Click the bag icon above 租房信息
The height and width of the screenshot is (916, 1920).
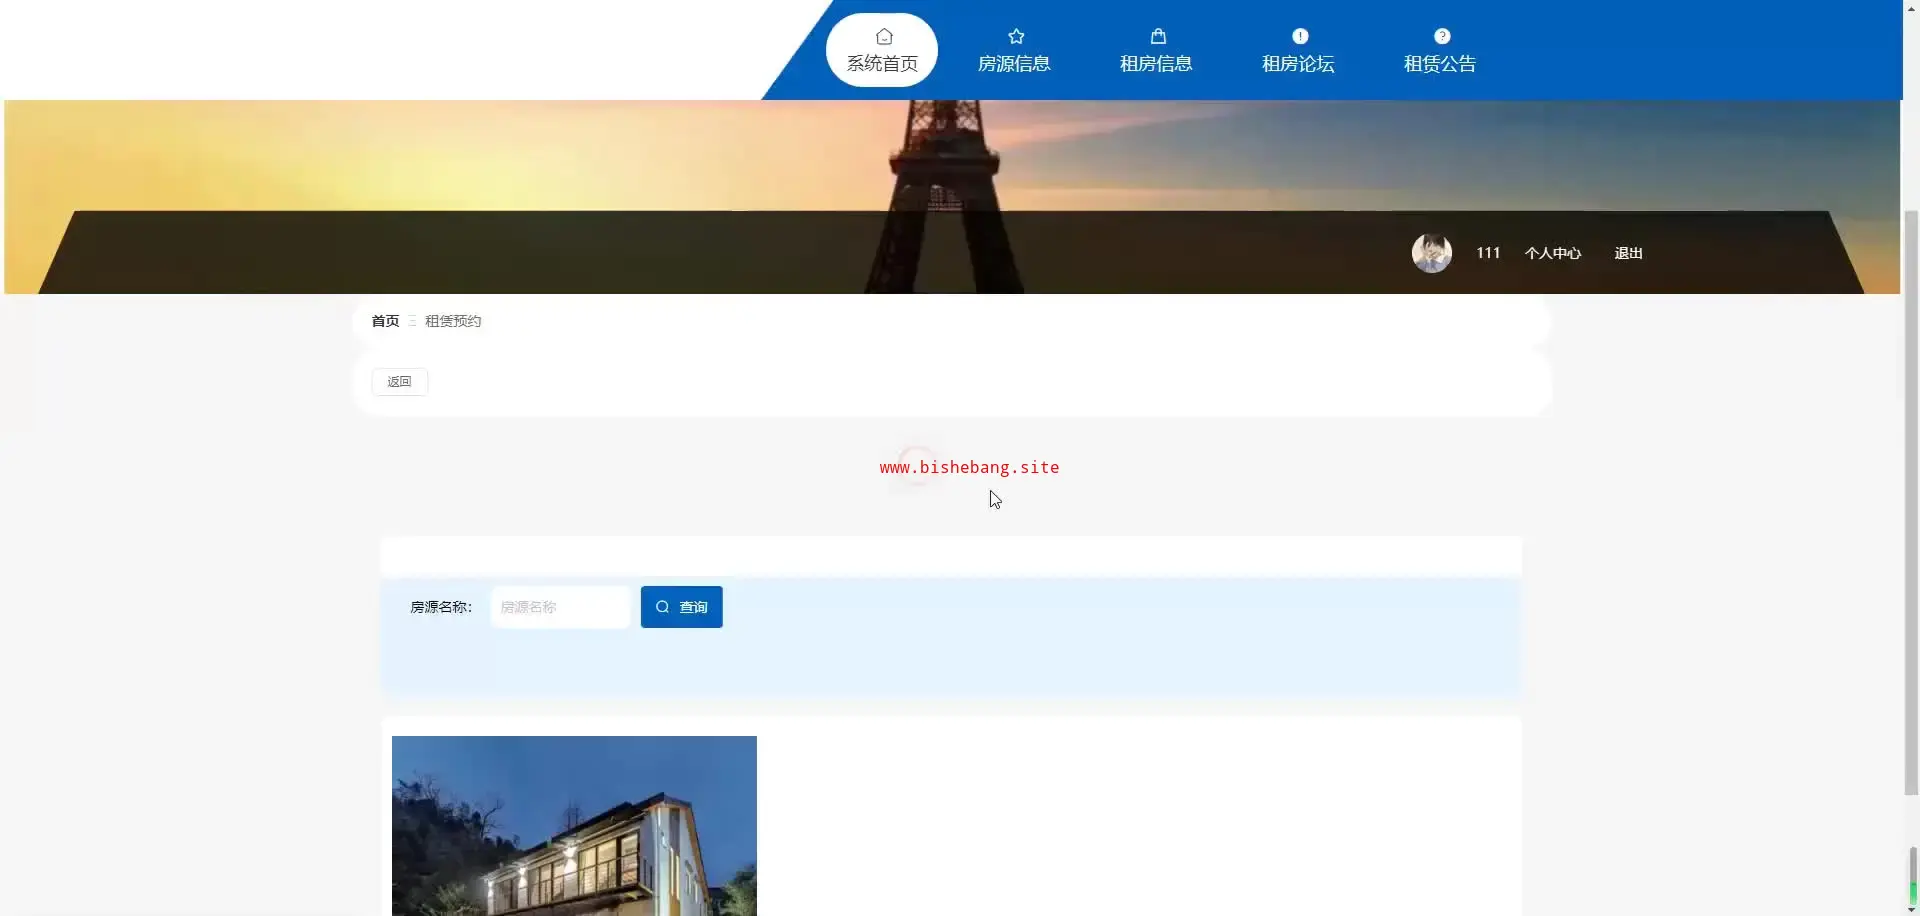tap(1158, 37)
